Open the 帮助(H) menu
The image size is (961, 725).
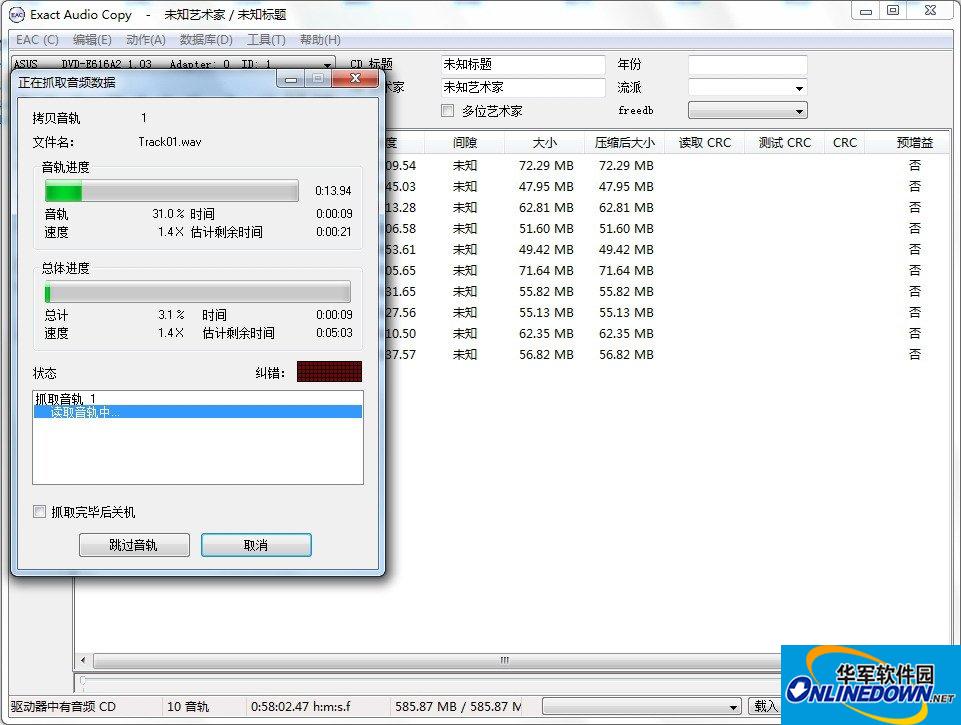pos(320,40)
